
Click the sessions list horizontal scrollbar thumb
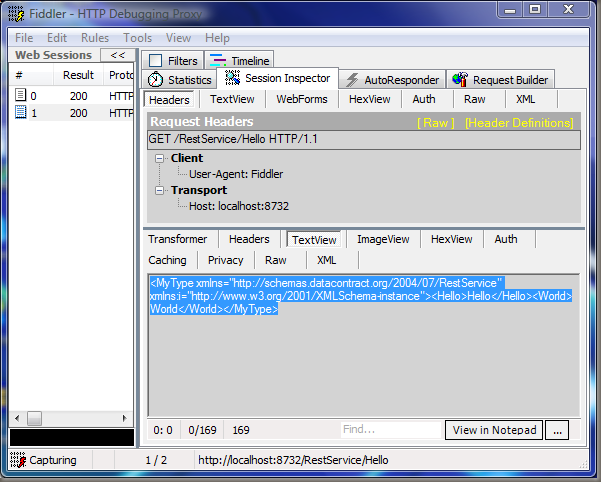pyautogui.click(x=34, y=418)
